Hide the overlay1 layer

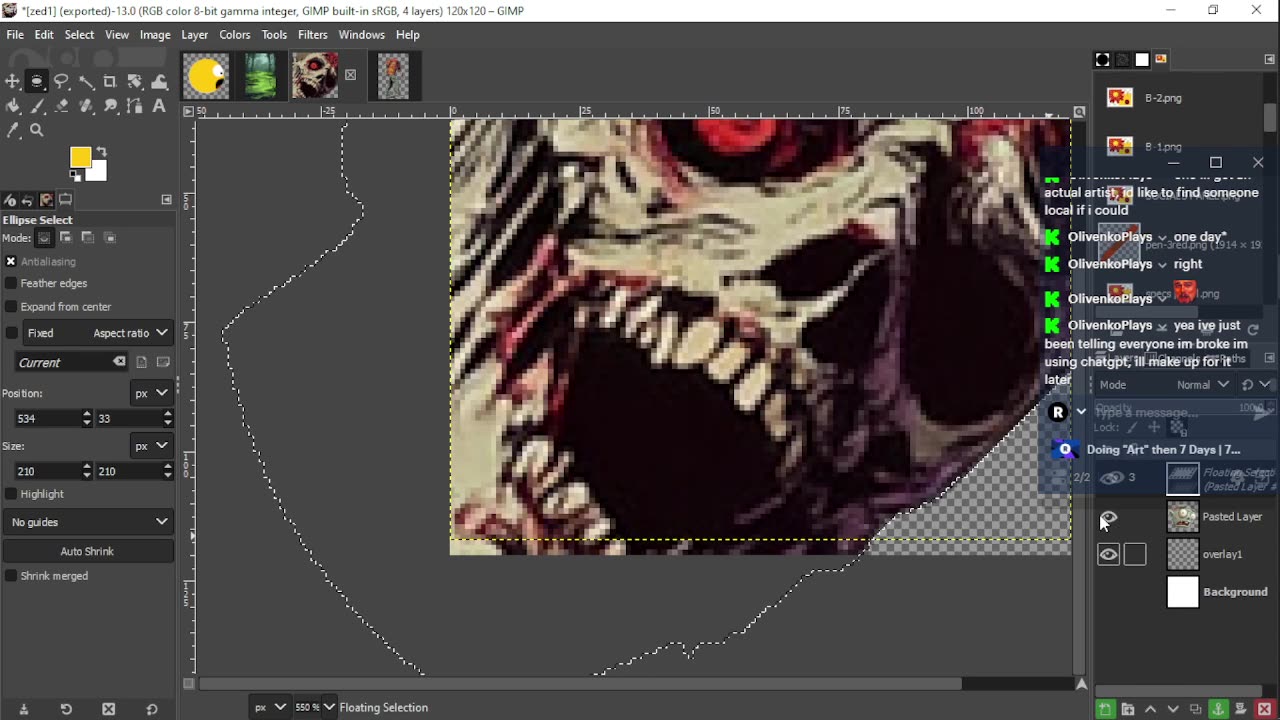[x=1108, y=555]
